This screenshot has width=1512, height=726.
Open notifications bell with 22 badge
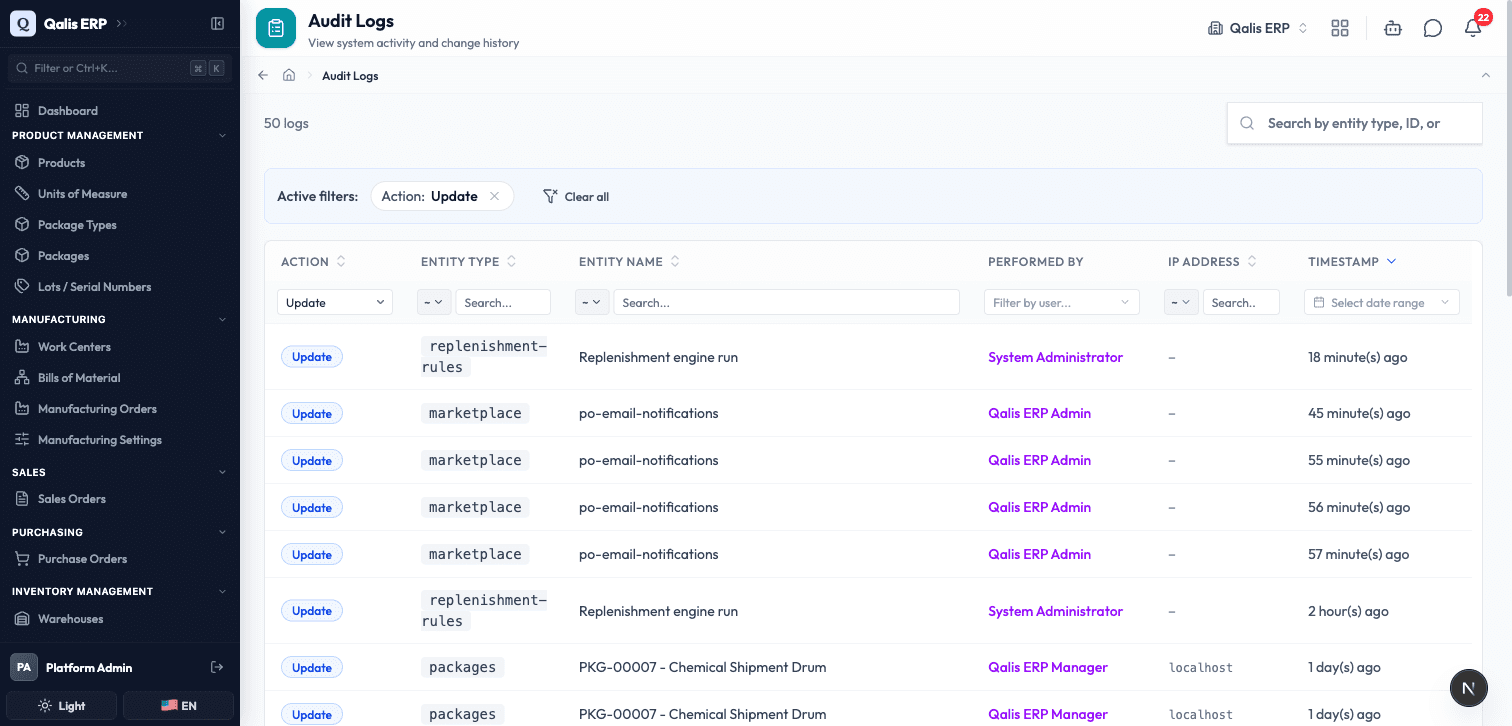pyautogui.click(x=1473, y=28)
